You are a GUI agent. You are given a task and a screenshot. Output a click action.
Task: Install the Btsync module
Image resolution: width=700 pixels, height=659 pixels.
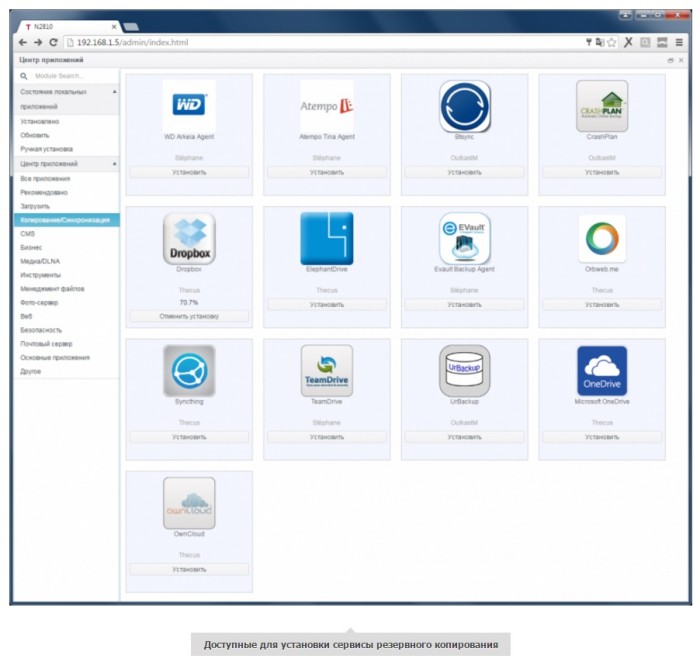tap(465, 172)
